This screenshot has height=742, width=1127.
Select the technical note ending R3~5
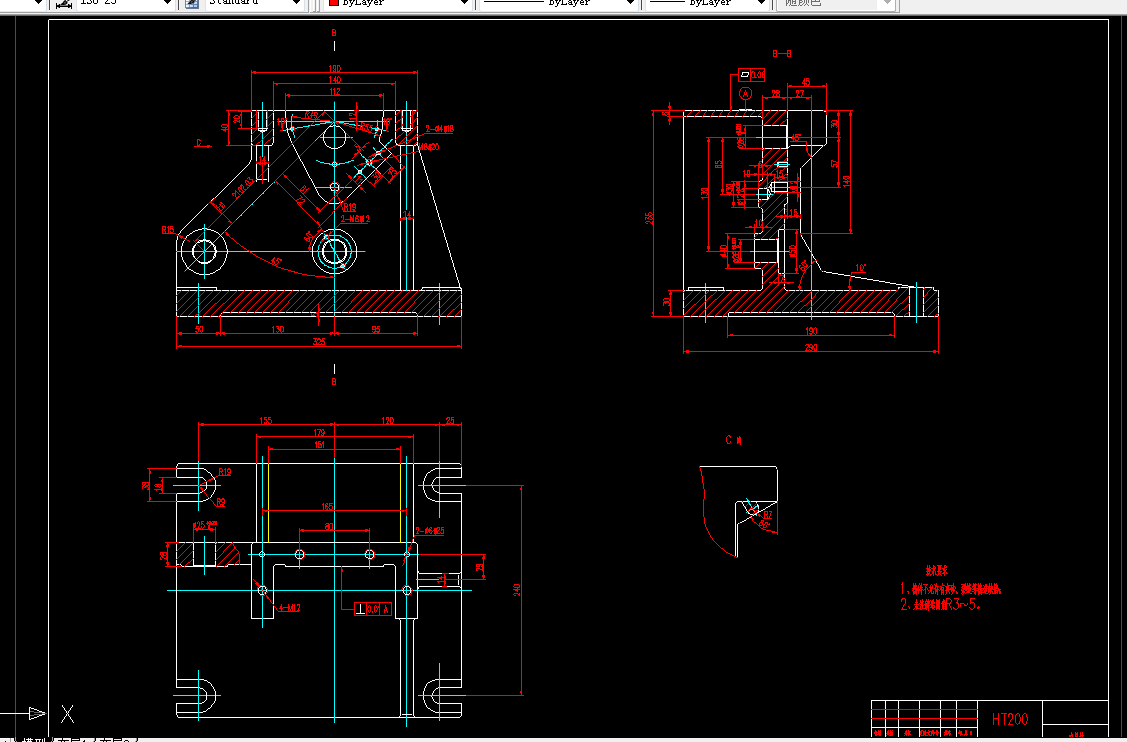click(x=940, y=605)
